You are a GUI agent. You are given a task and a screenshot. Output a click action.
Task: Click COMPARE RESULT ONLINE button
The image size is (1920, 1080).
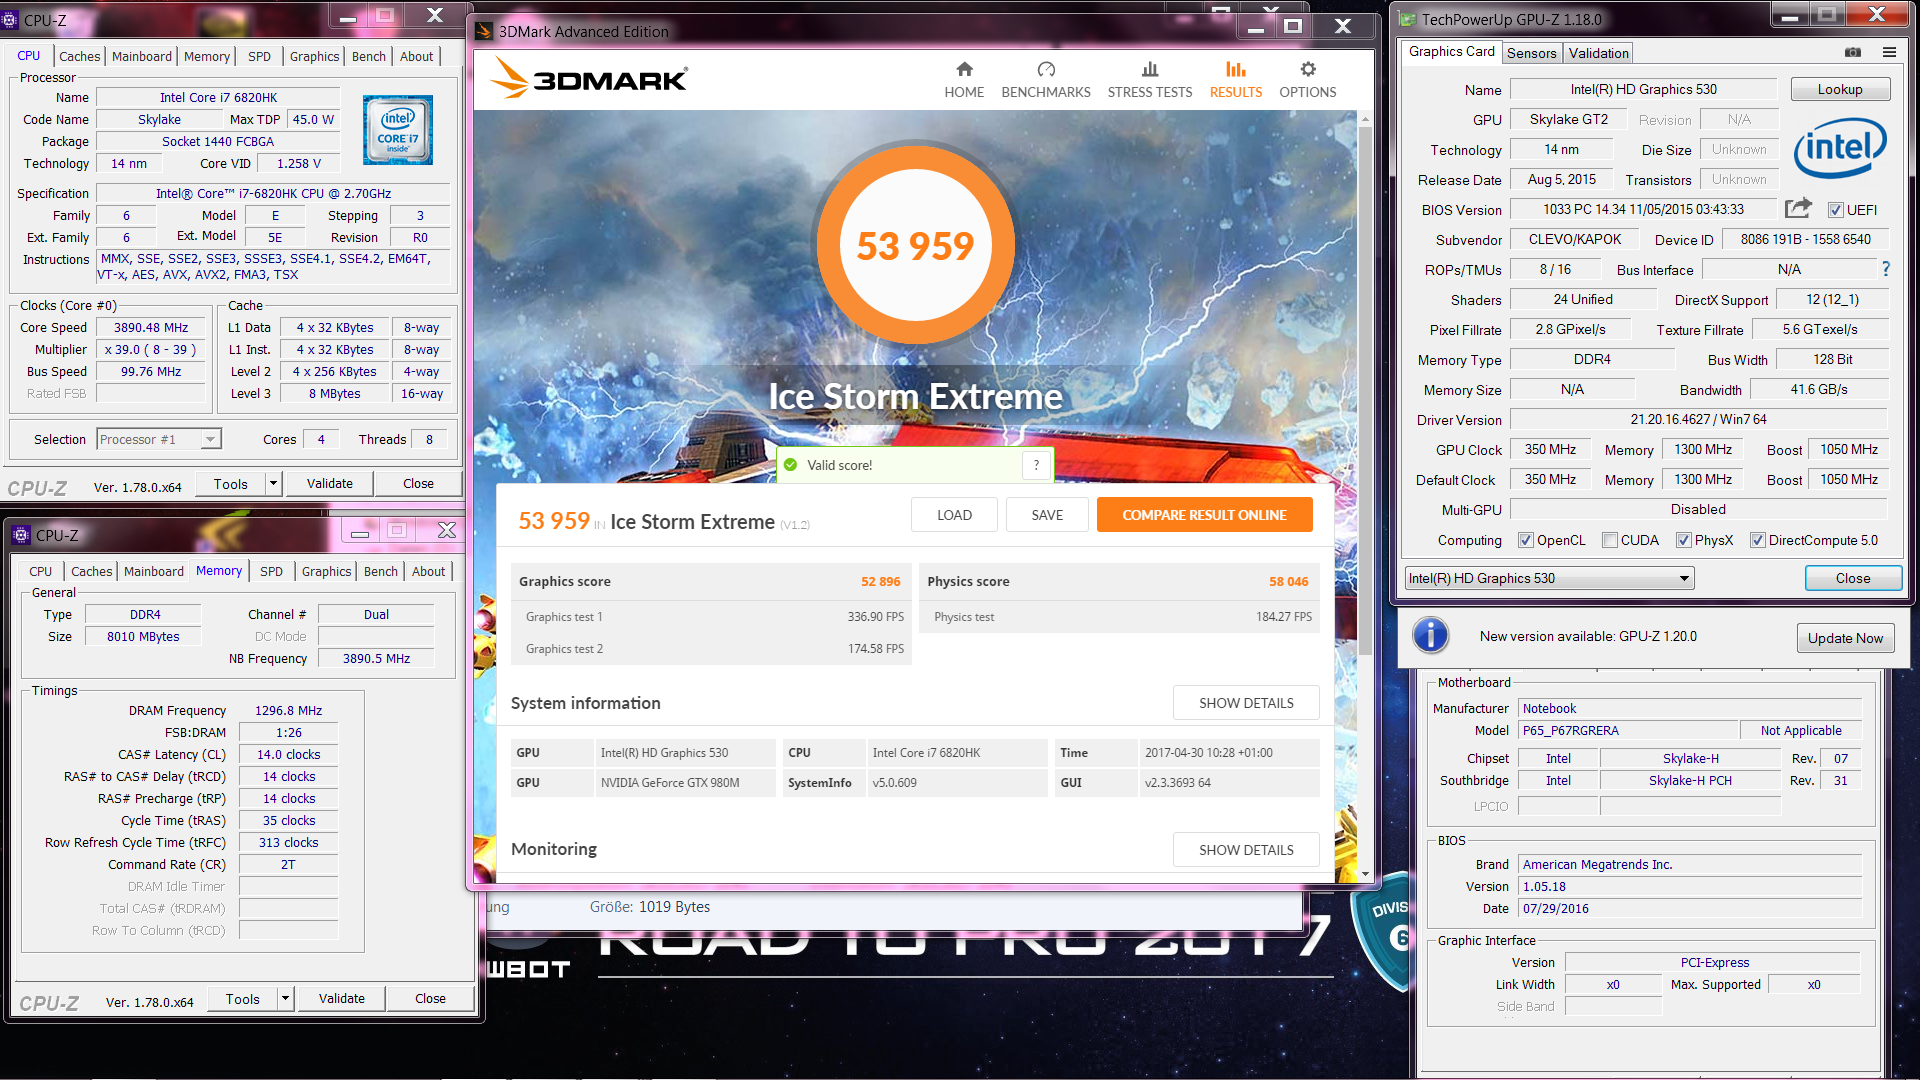pos(1204,515)
